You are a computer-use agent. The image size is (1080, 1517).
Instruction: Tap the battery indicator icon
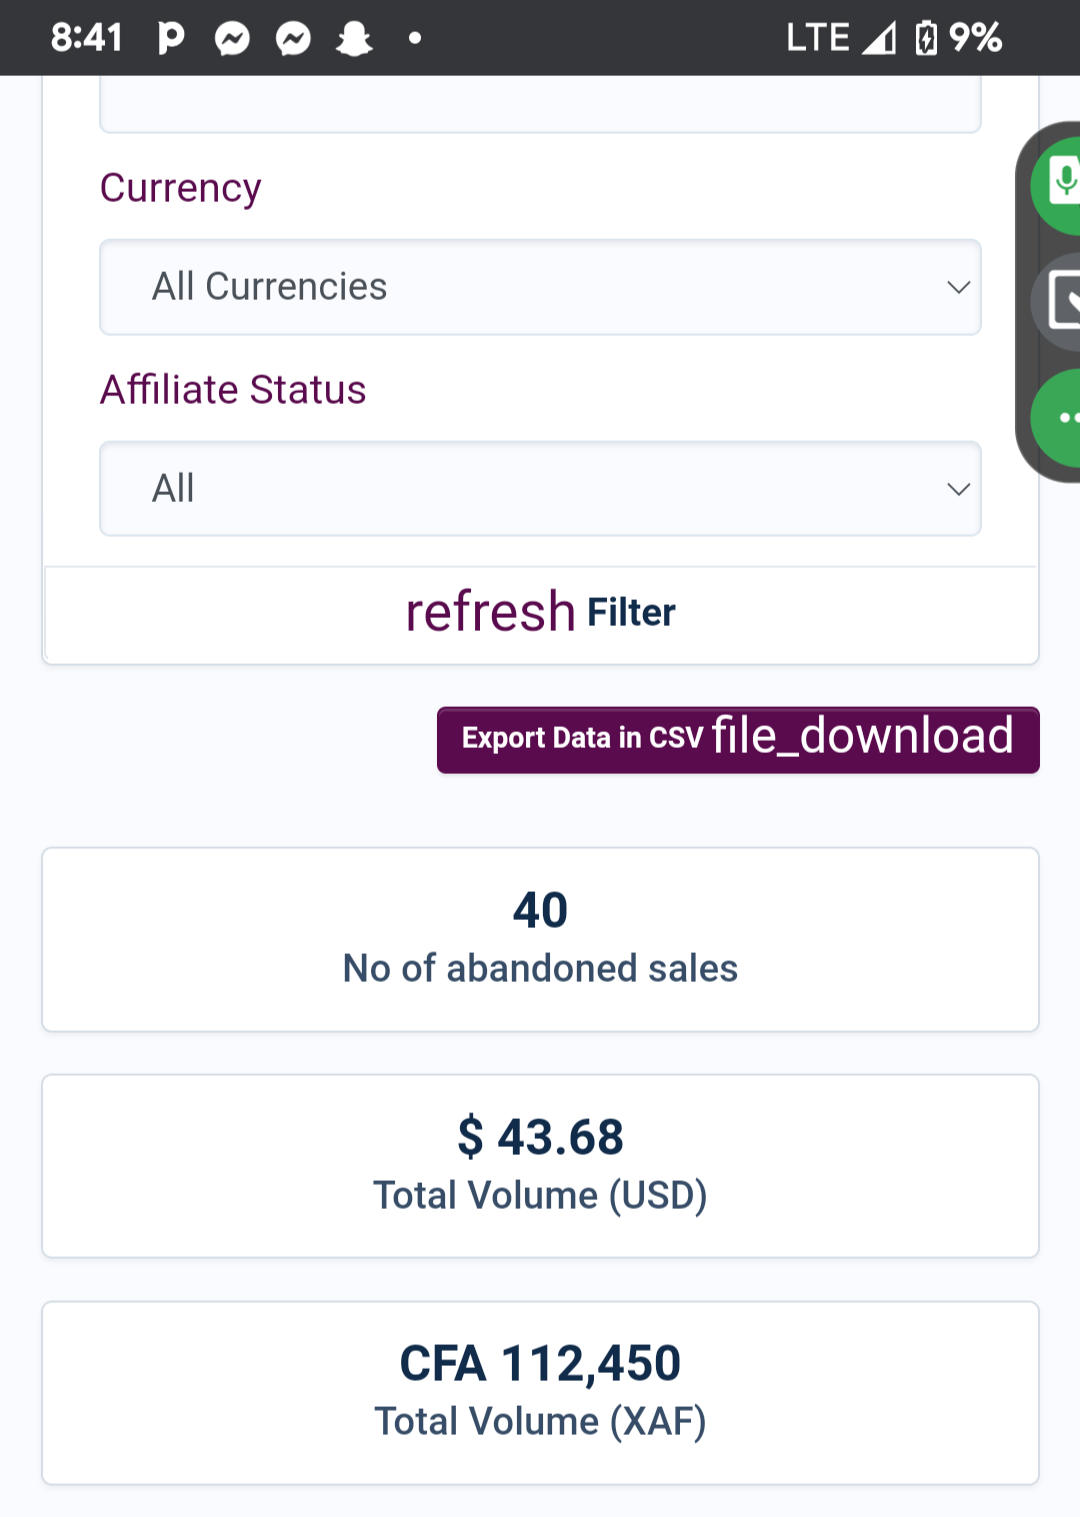click(926, 38)
